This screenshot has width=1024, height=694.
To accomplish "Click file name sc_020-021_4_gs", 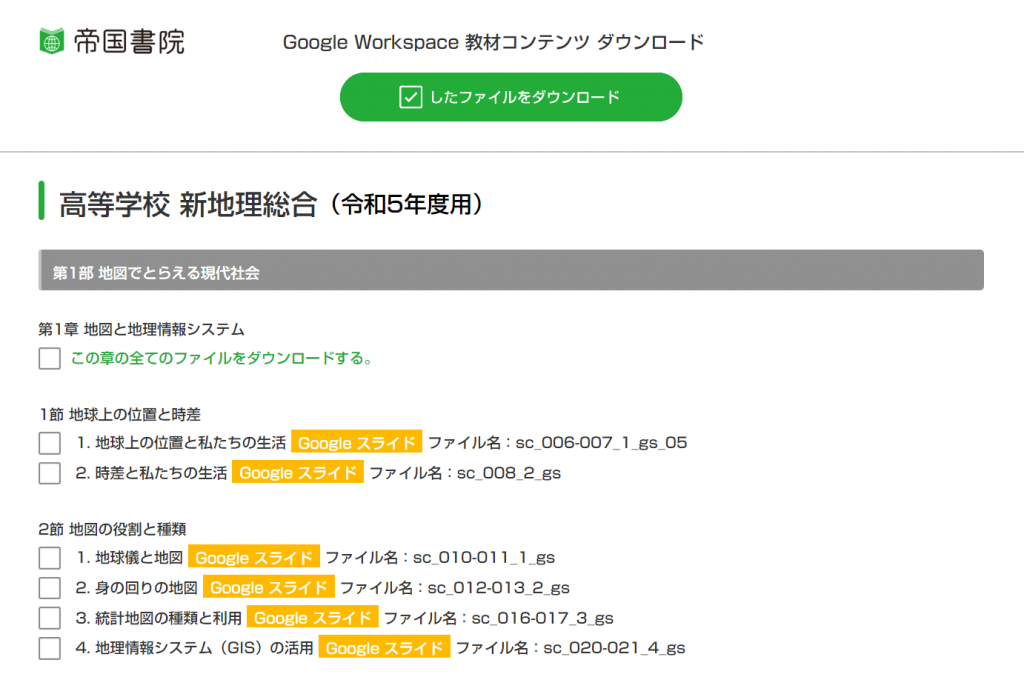I will [615, 648].
